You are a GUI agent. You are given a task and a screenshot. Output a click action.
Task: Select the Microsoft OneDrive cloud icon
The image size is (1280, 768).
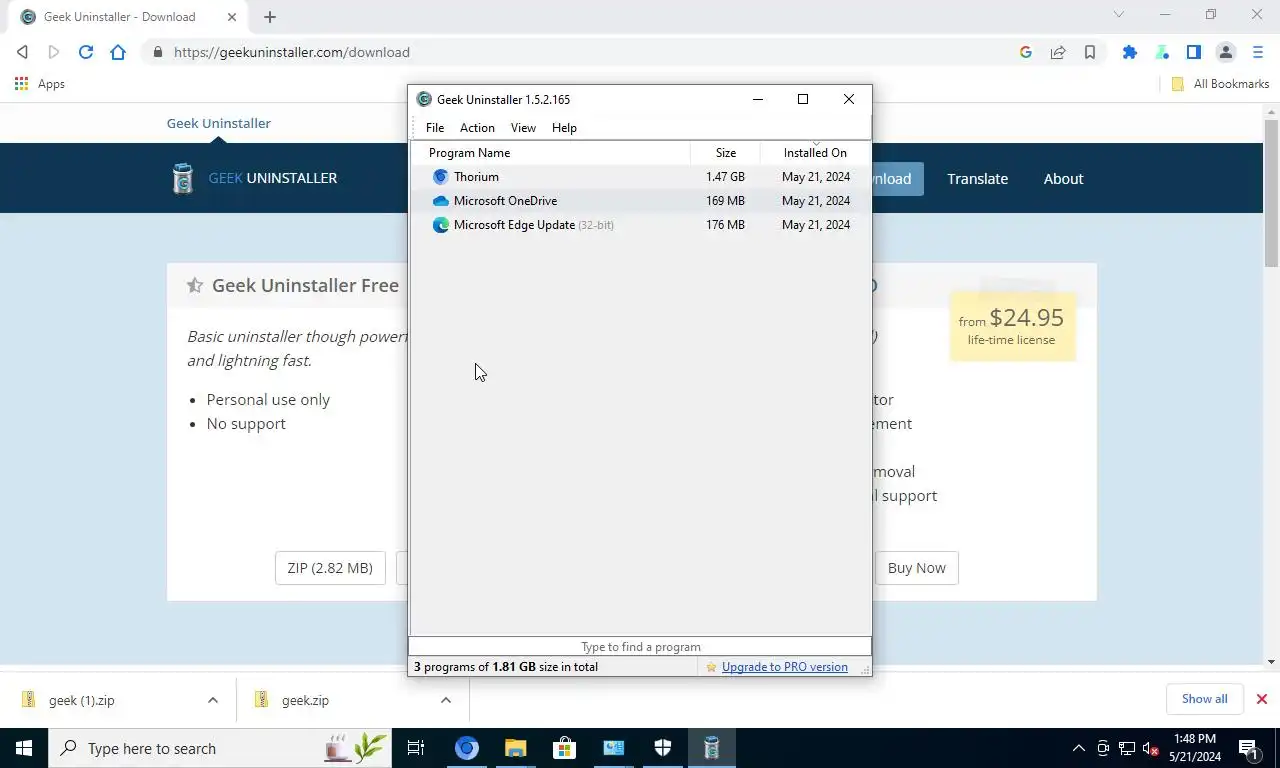(440, 201)
